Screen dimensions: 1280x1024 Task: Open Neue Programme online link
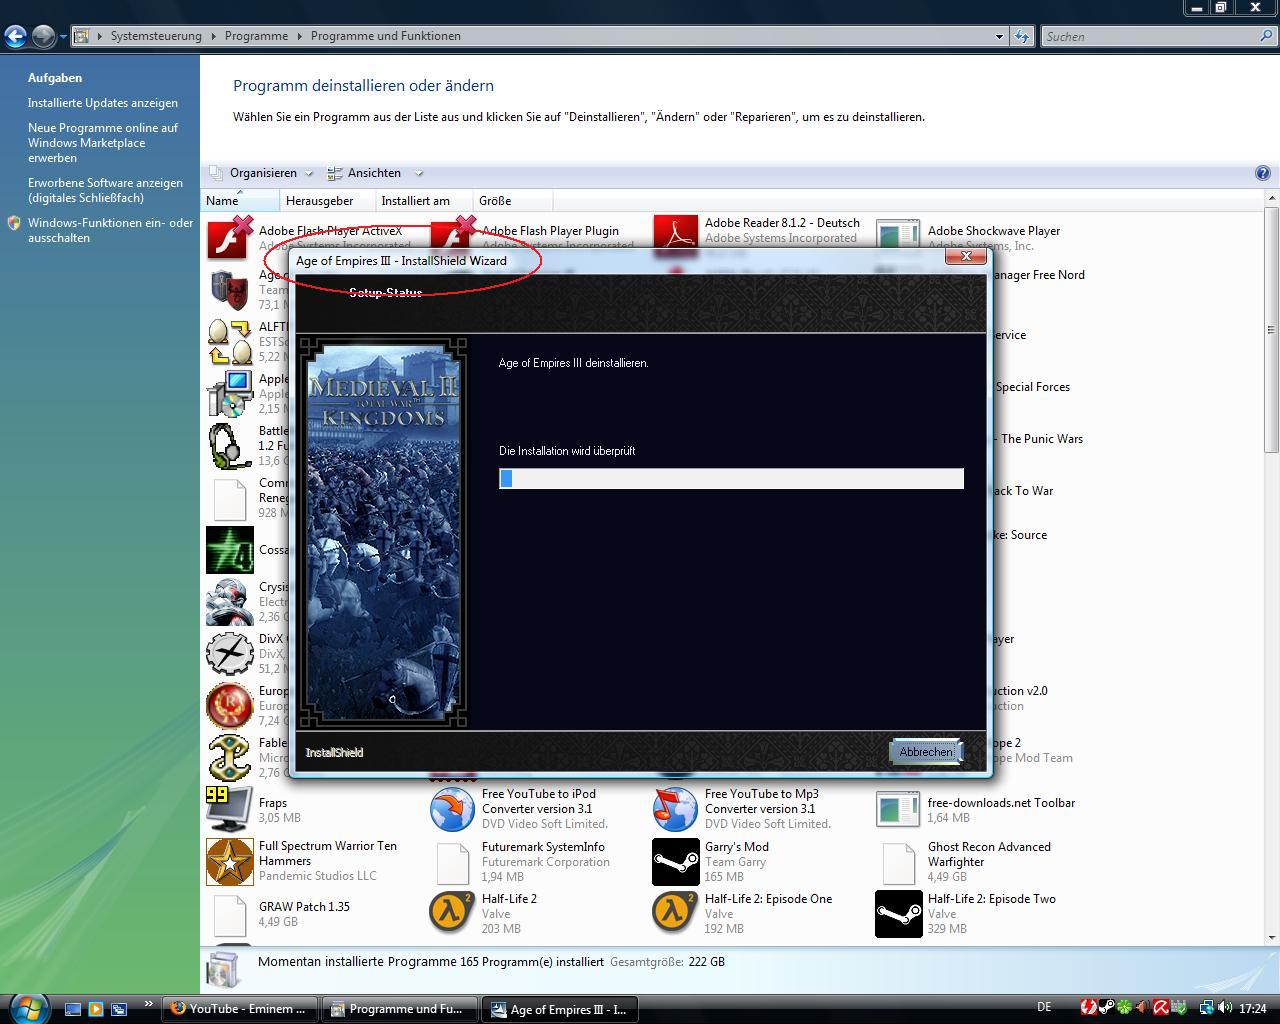[x=103, y=143]
